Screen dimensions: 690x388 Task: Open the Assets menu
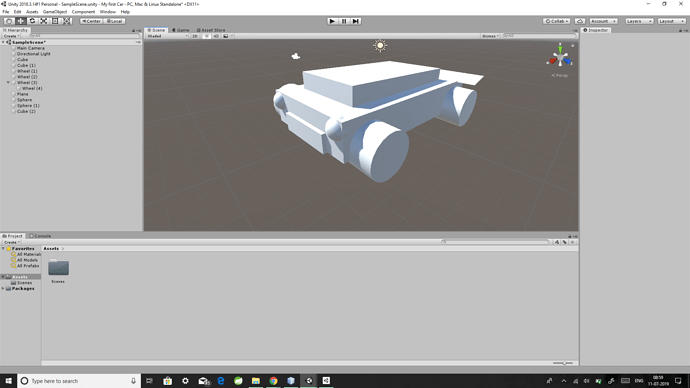click(32, 12)
